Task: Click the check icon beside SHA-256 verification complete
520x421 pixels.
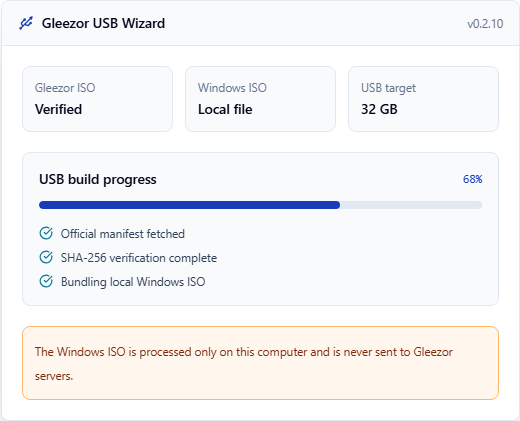Action: pos(46,257)
